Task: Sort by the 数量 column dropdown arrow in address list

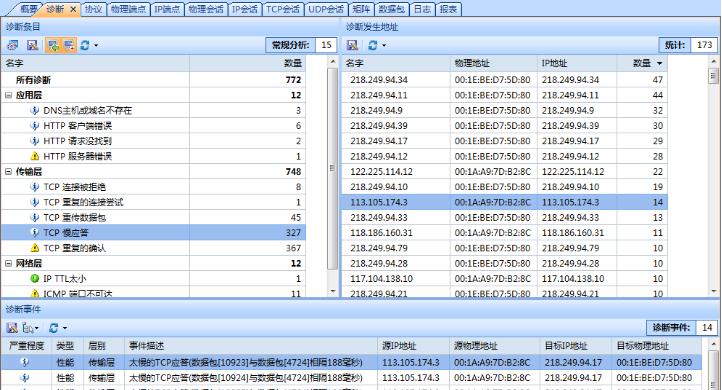Action: pyautogui.click(x=659, y=63)
